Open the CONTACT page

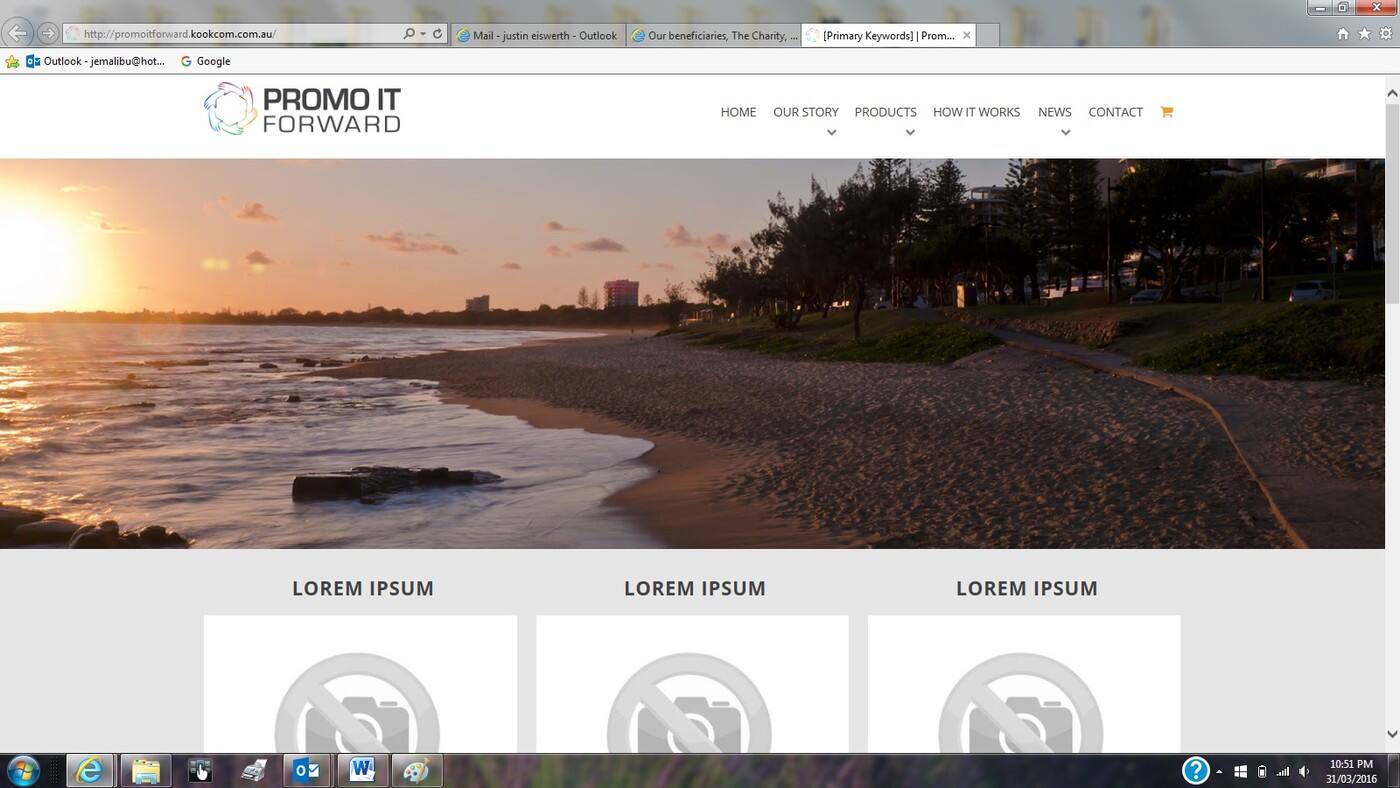1115,112
